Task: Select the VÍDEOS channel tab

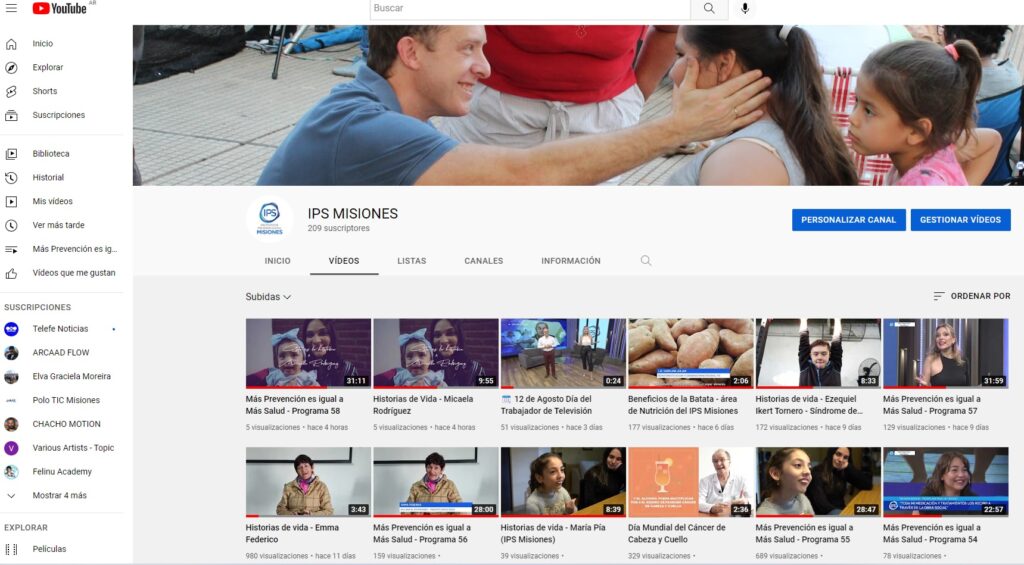Action: pos(344,261)
